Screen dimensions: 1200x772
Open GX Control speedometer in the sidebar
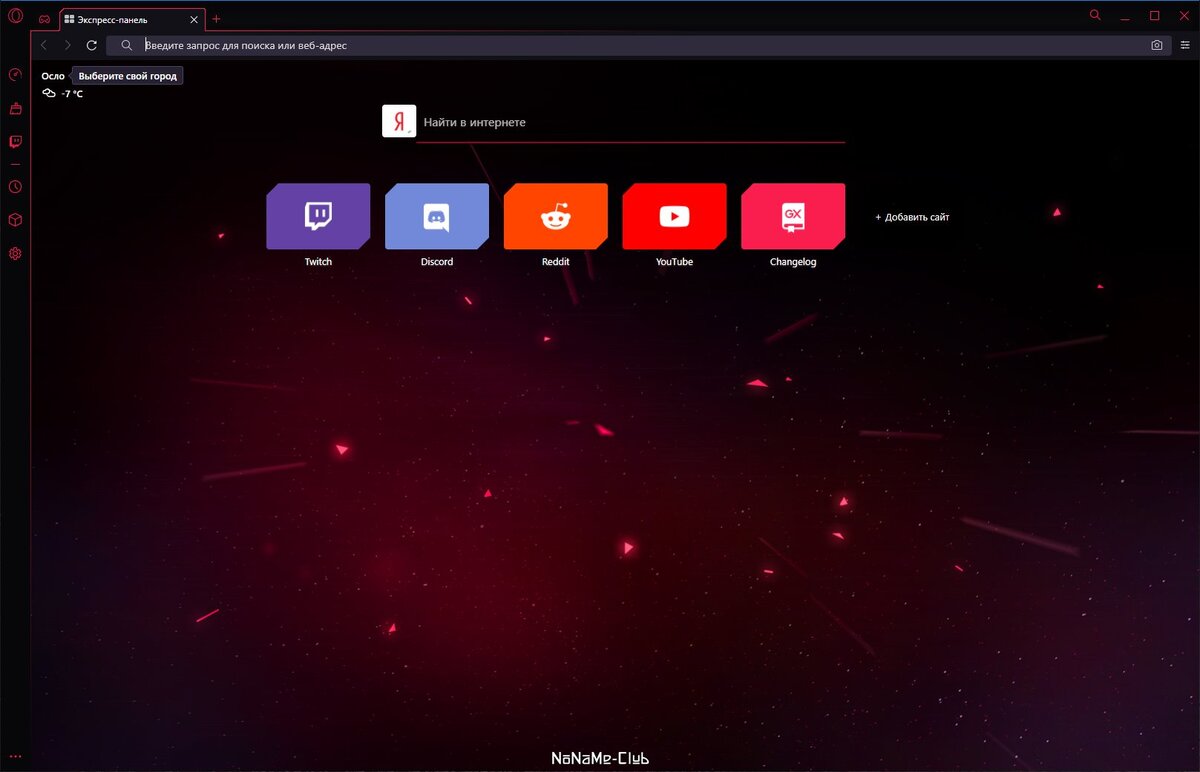tap(15, 75)
